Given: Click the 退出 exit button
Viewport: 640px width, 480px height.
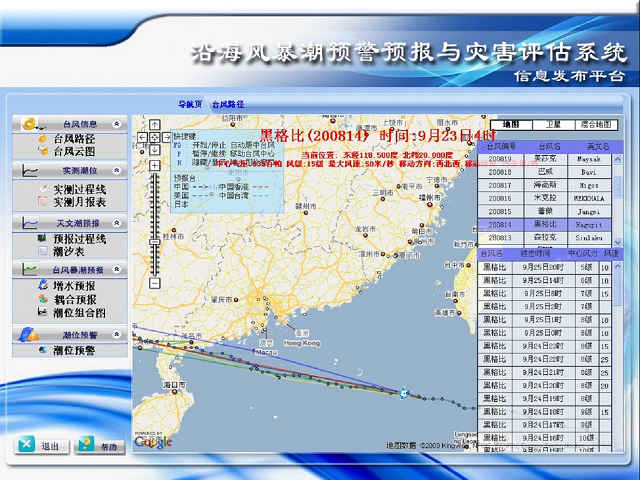Looking at the screenshot, I should pyautogui.click(x=40, y=445).
